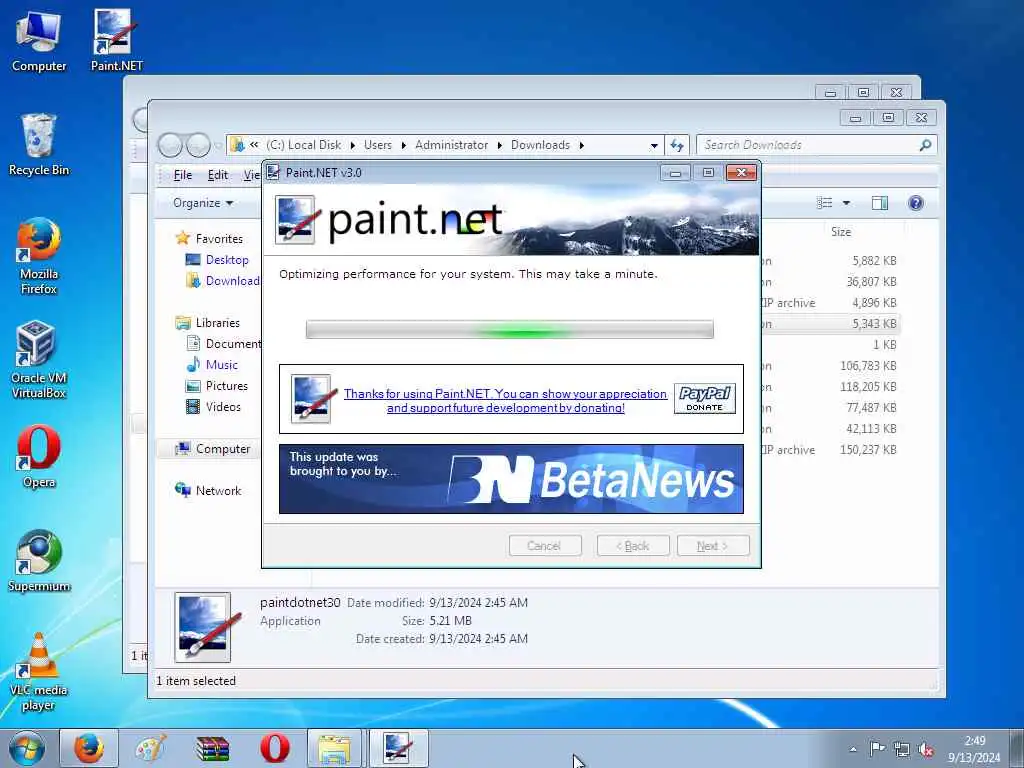The height and width of the screenshot is (768, 1024).
Task: Click the Cancel button in installer
Action: 545,546
